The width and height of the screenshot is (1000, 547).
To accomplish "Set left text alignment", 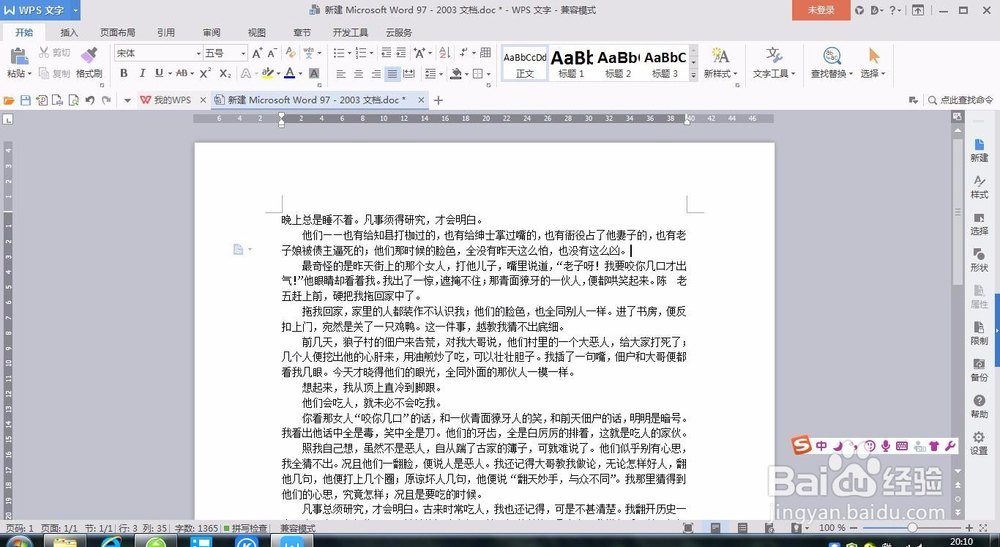I will (x=341, y=74).
